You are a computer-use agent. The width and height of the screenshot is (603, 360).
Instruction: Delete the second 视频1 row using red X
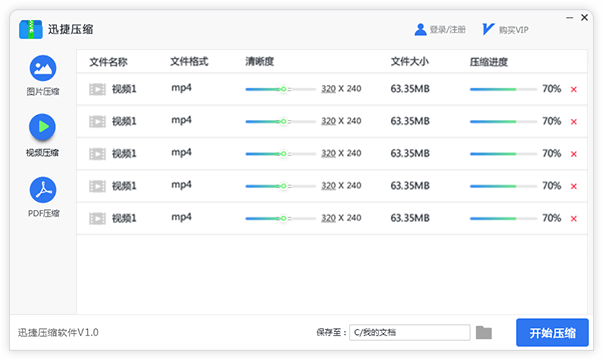[x=574, y=122]
